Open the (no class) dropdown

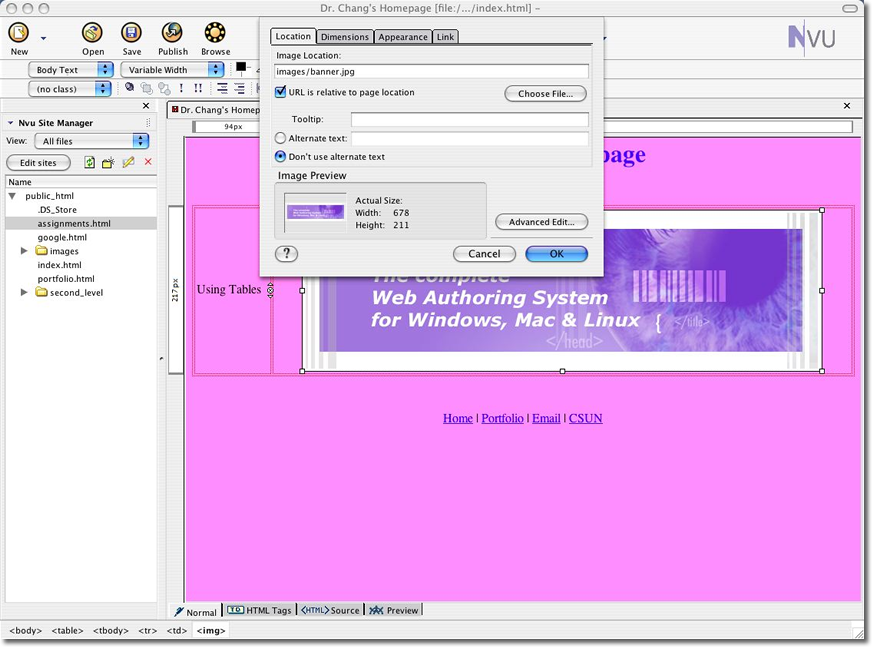(x=70, y=88)
